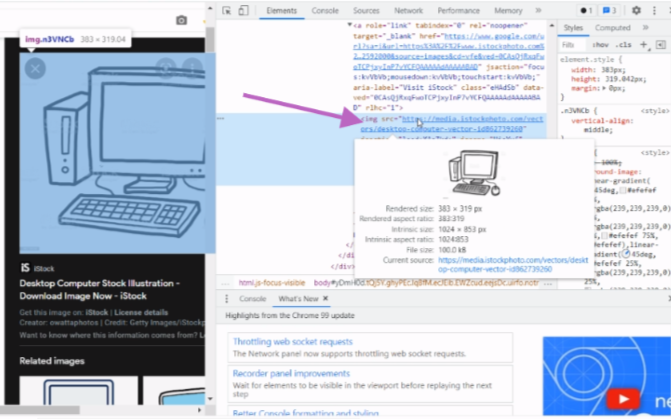Open the 45deg angle clock picker
671x419 pixels.
(626, 254)
